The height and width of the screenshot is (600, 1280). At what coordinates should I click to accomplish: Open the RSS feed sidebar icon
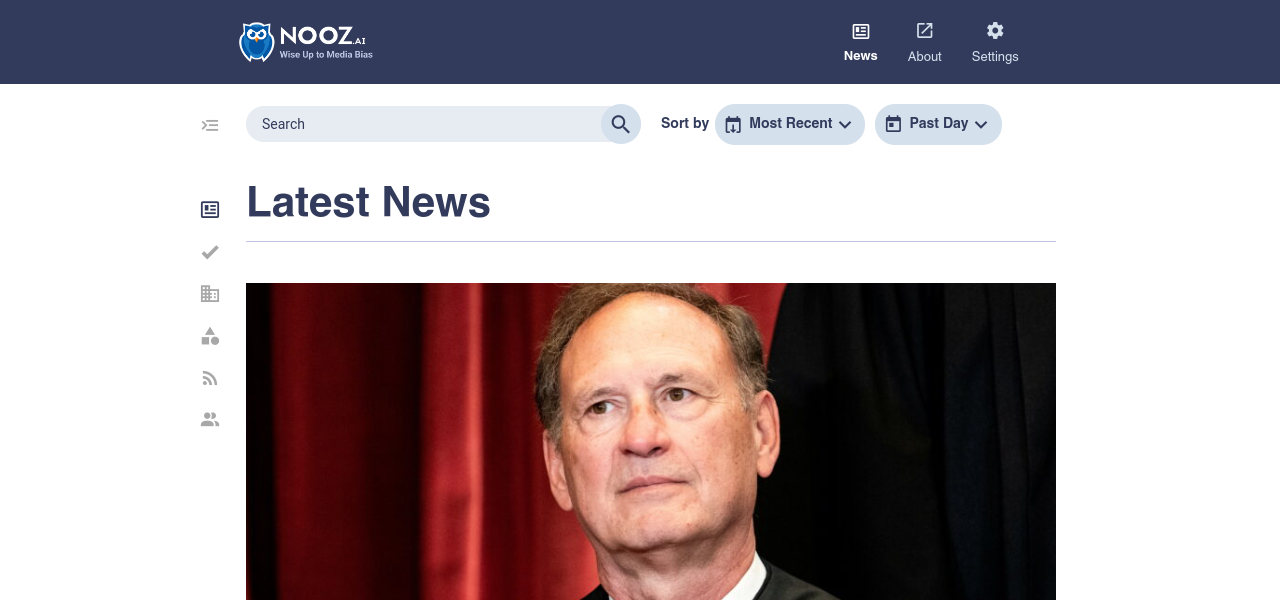[210, 378]
